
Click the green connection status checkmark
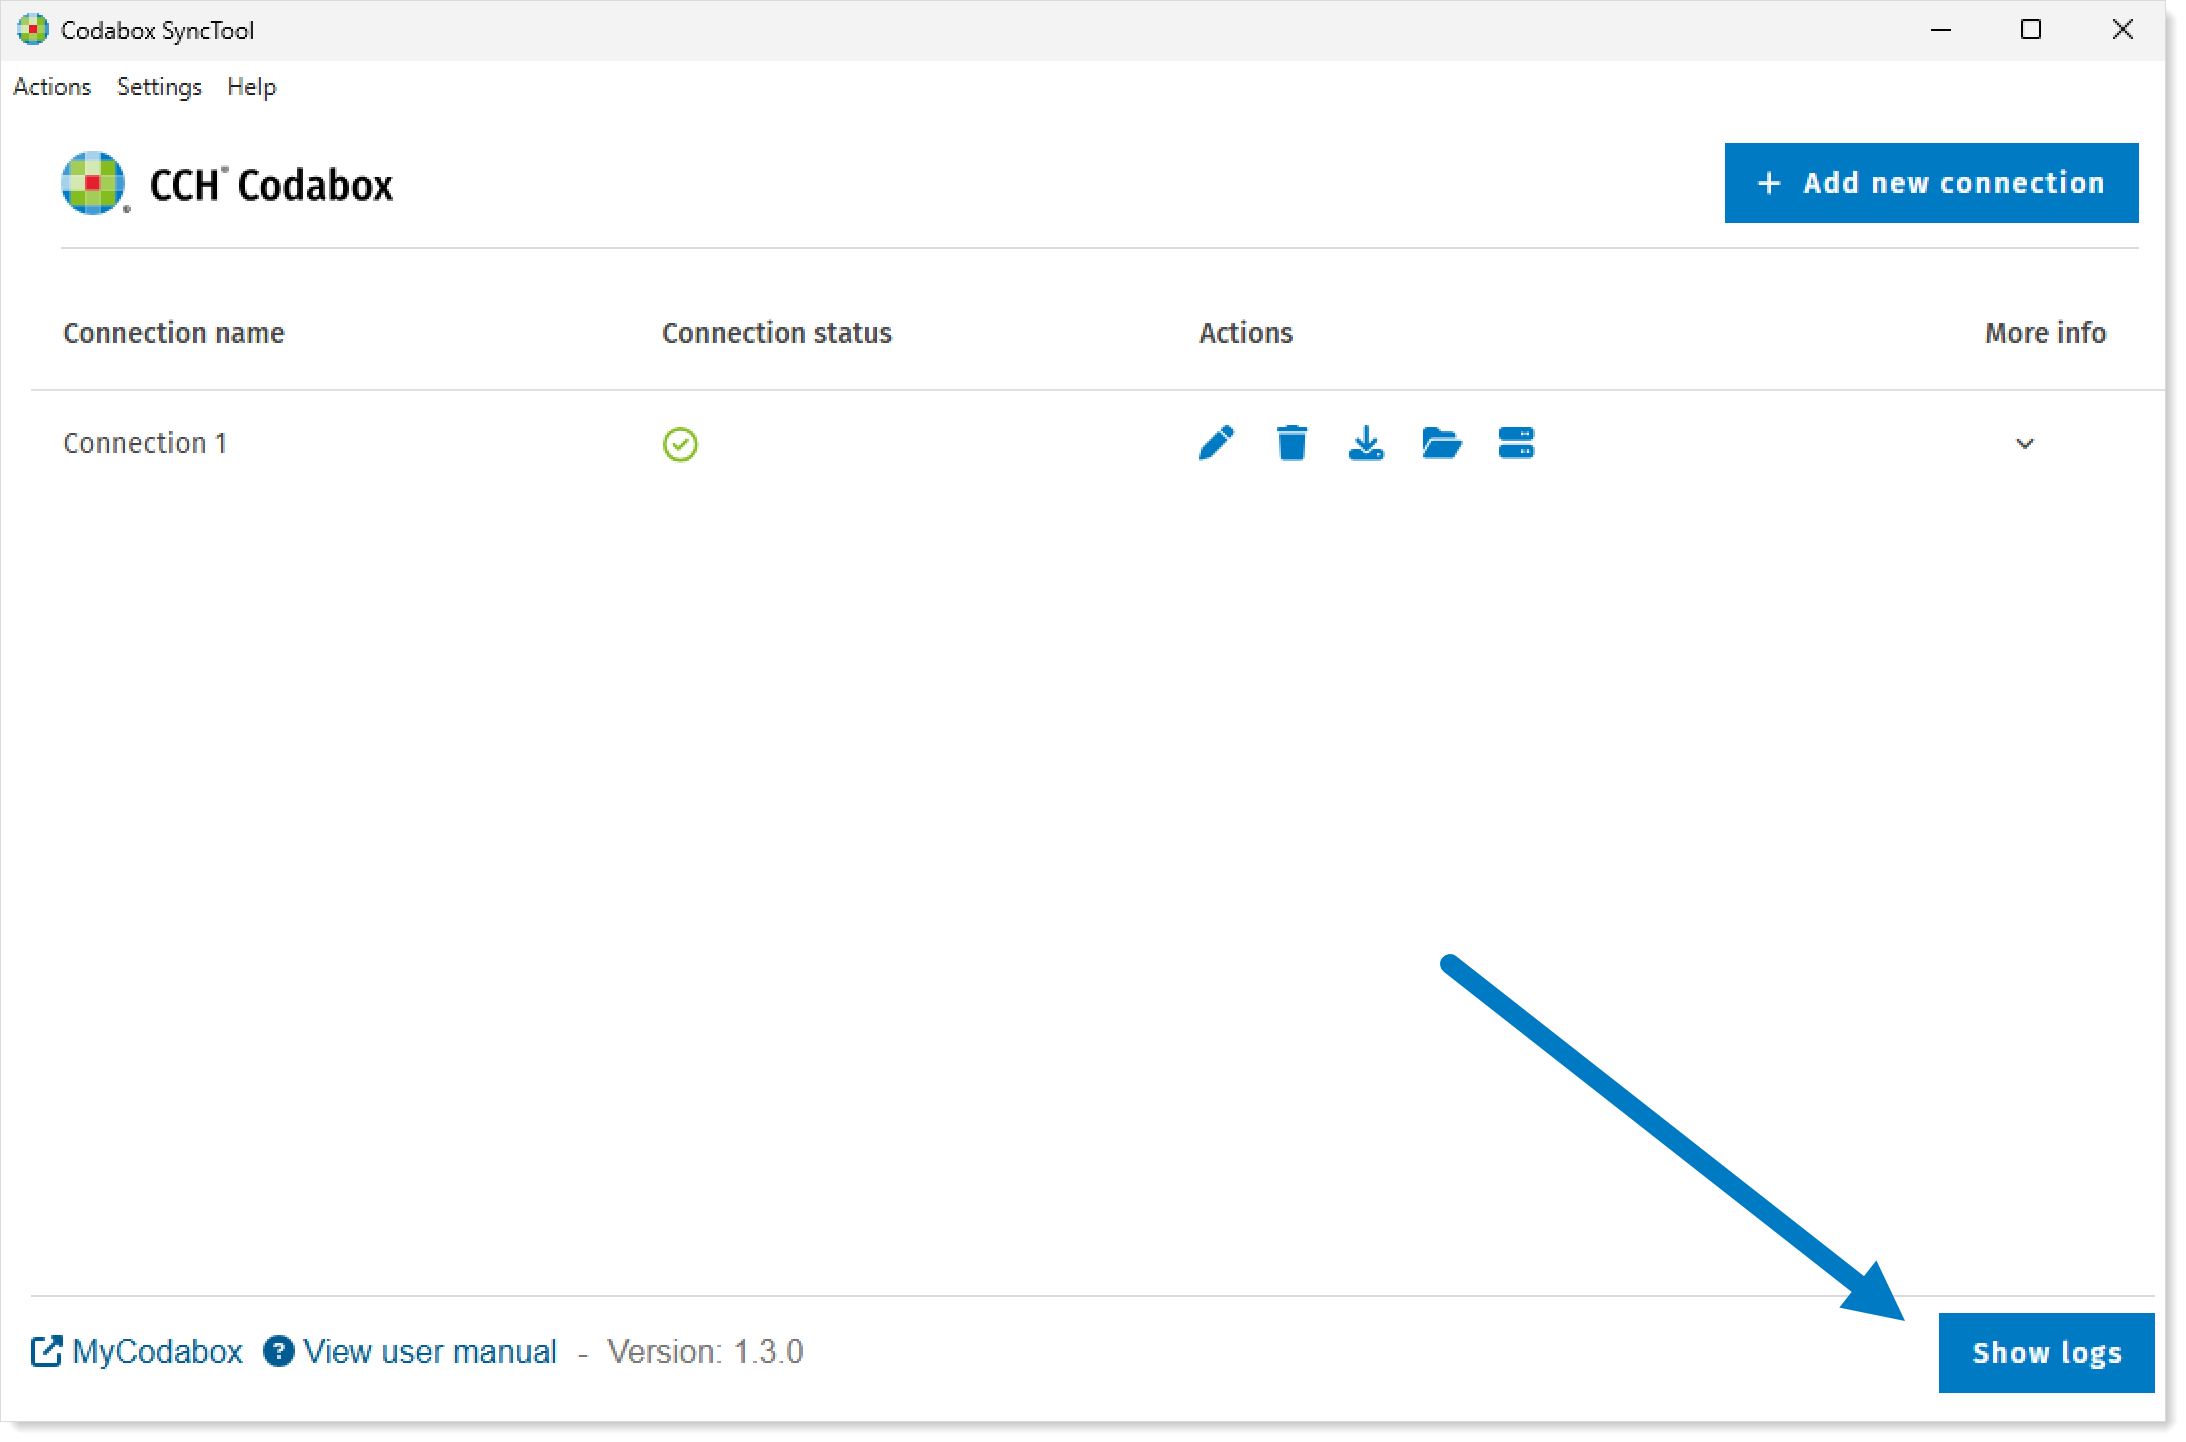tap(680, 444)
